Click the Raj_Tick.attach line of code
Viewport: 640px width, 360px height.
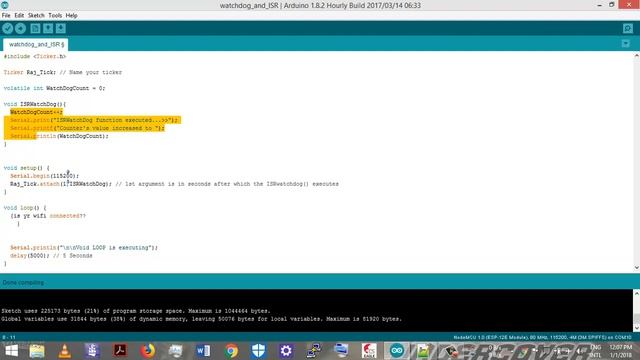174,184
